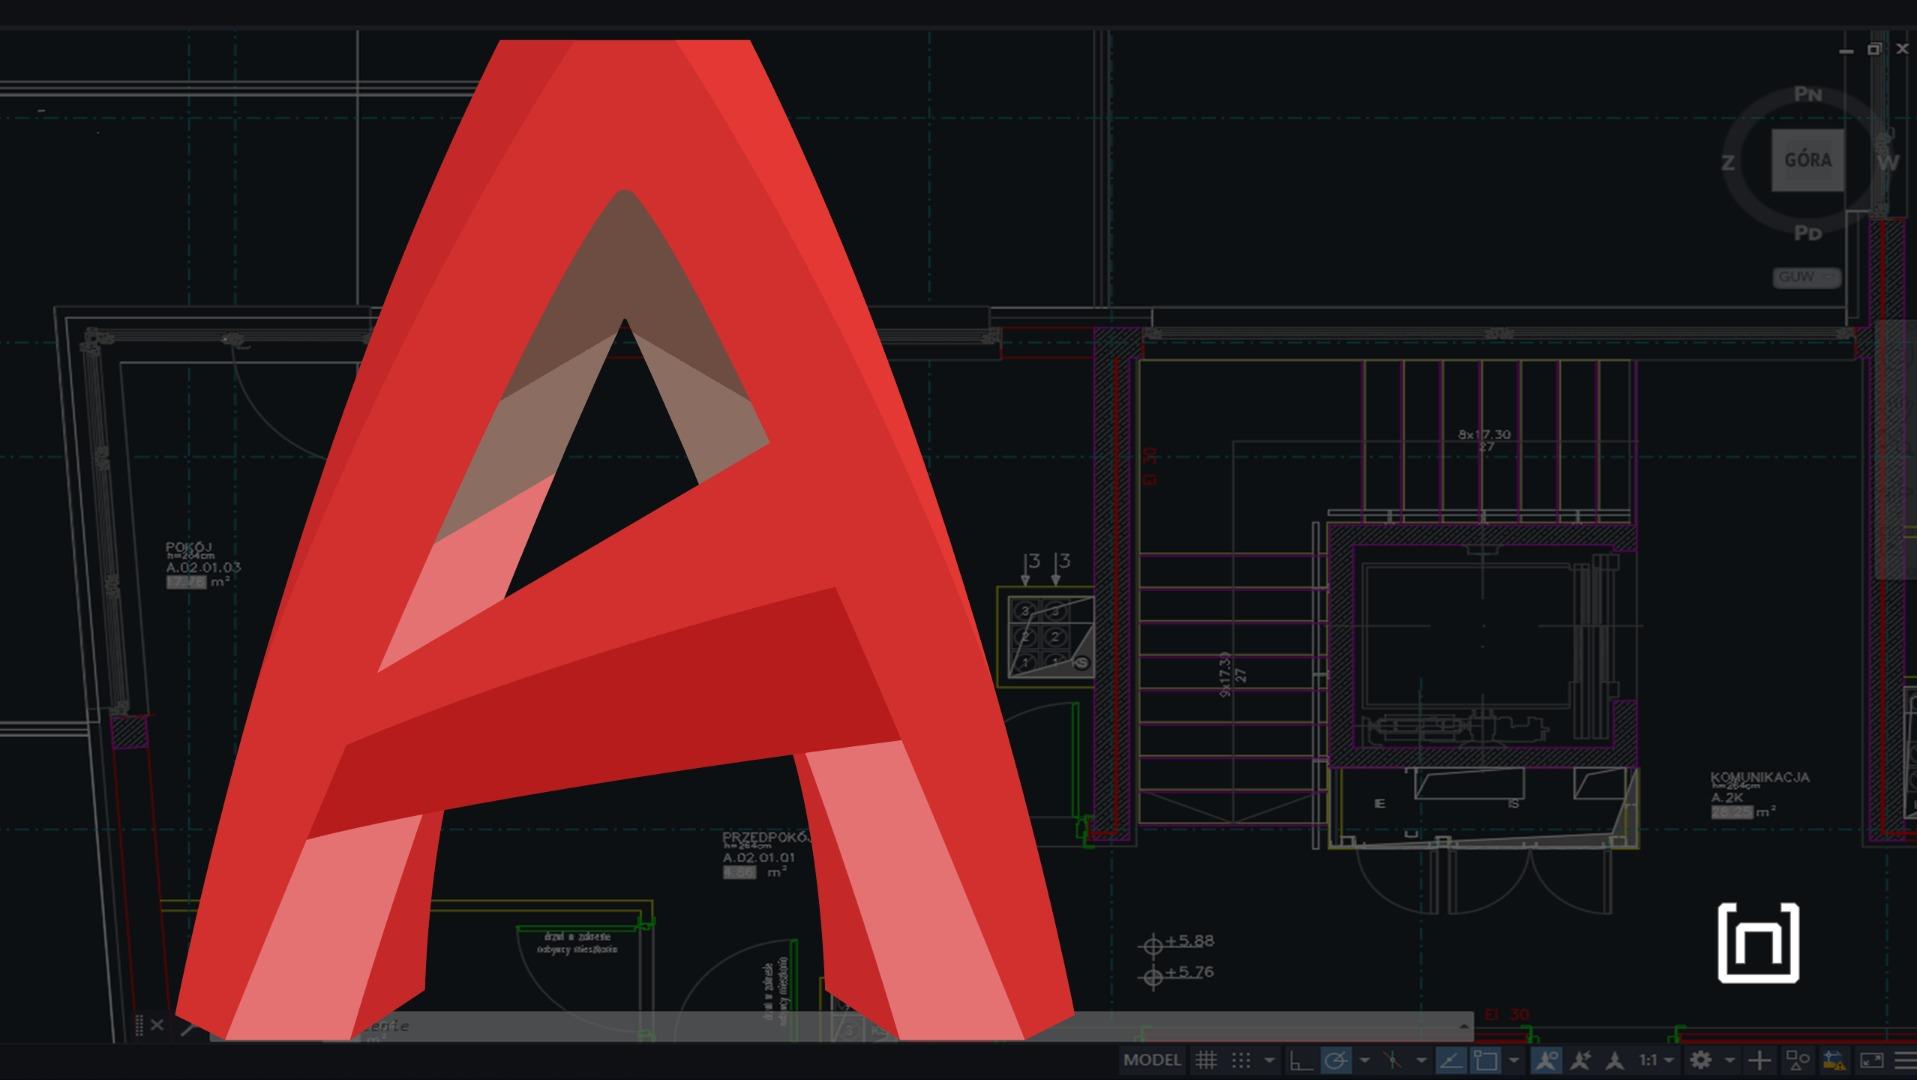Grab the command line grip handle
The width and height of the screenshot is (1917, 1080).
click(x=139, y=1025)
